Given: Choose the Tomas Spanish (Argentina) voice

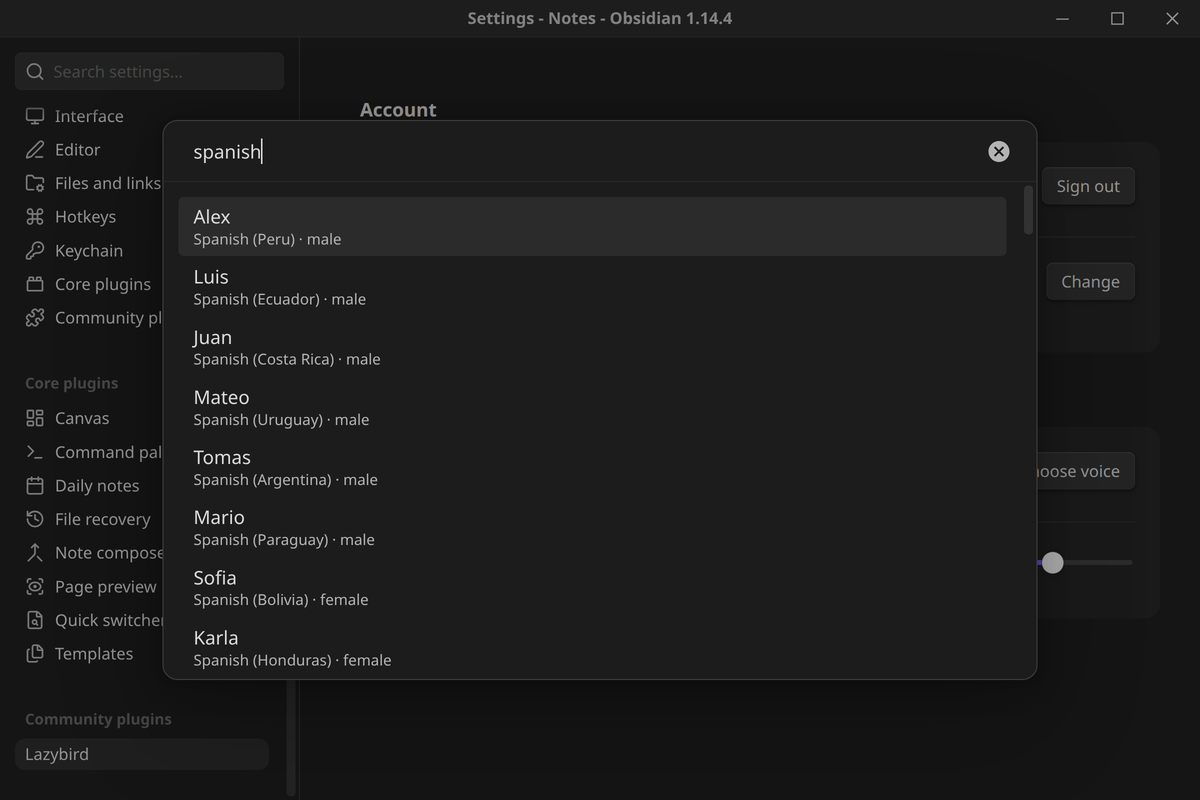Looking at the screenshot, I should pos(592,467).
